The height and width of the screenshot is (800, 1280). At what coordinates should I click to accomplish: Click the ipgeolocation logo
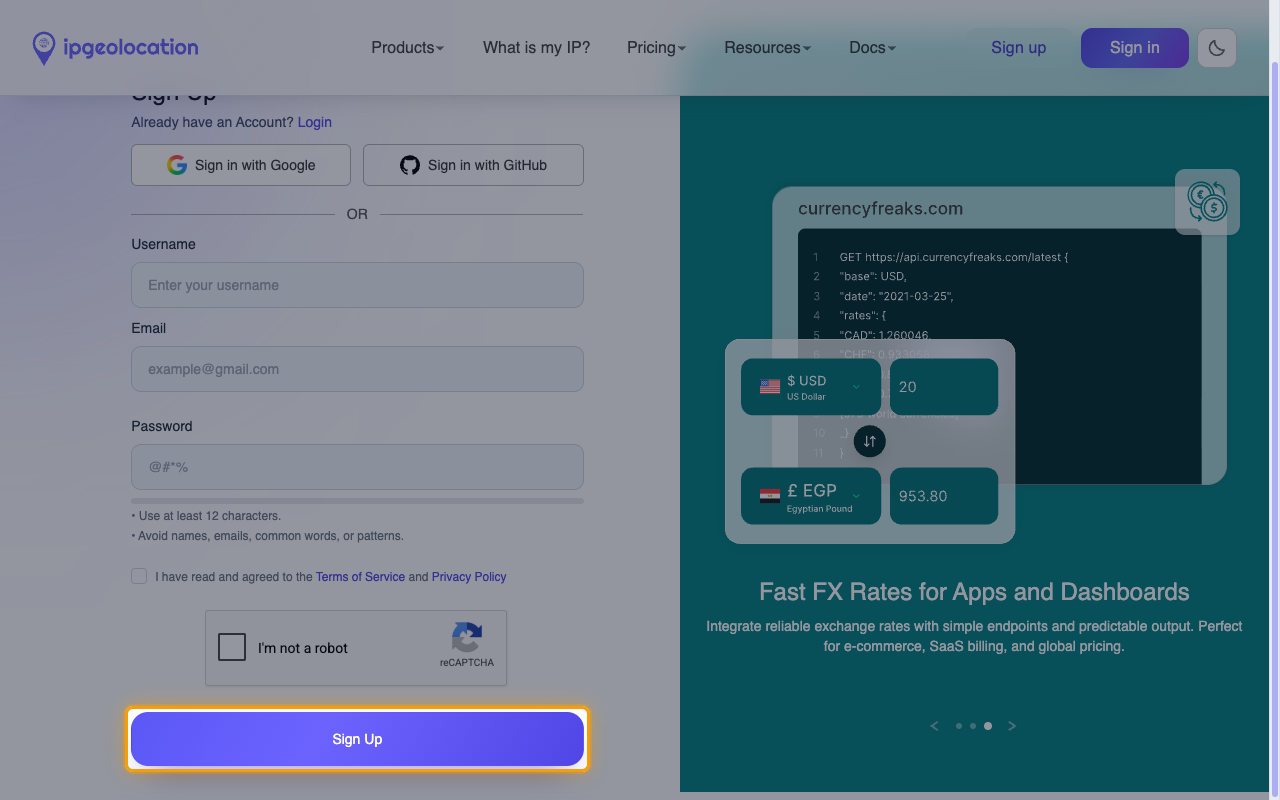point(115,47)
